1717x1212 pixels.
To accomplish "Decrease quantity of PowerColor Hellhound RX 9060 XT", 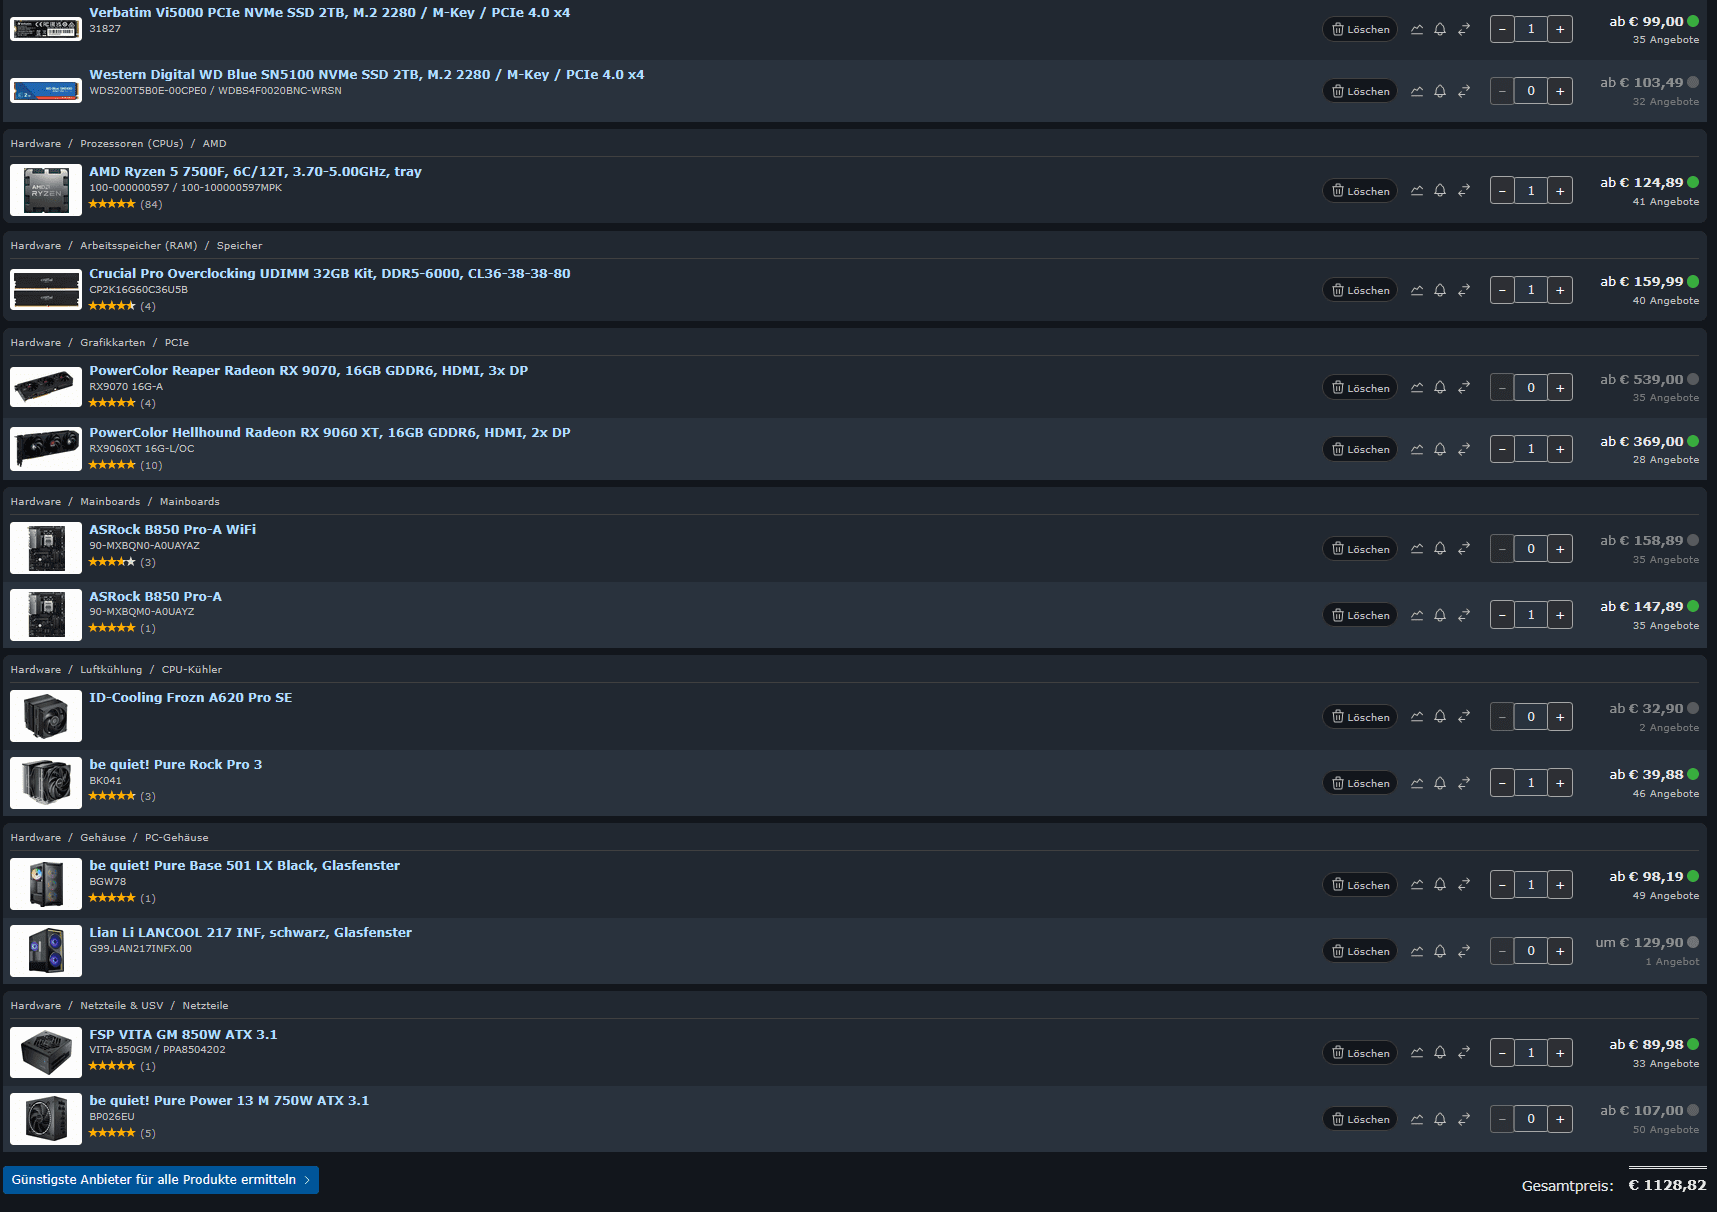I will [1502, 449].
